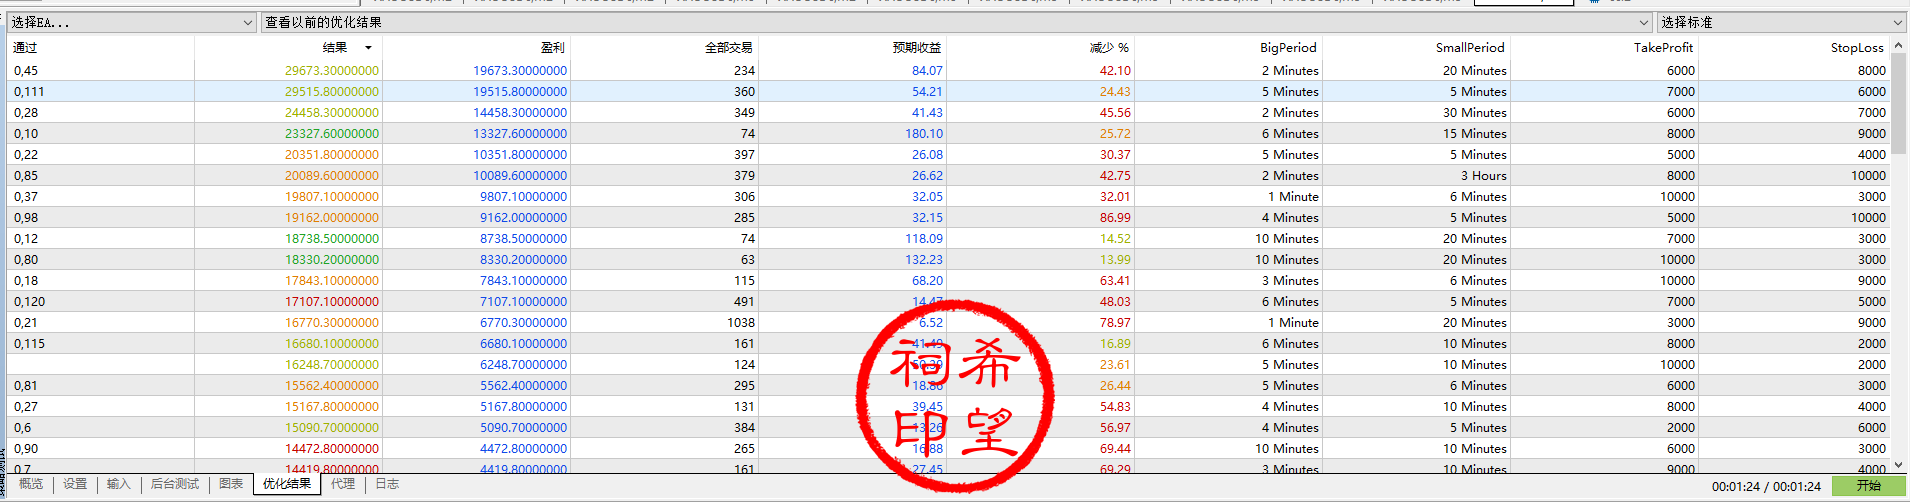Click drawdown value 78.97
The image size is (1910, 502).
coord(1115,322)
